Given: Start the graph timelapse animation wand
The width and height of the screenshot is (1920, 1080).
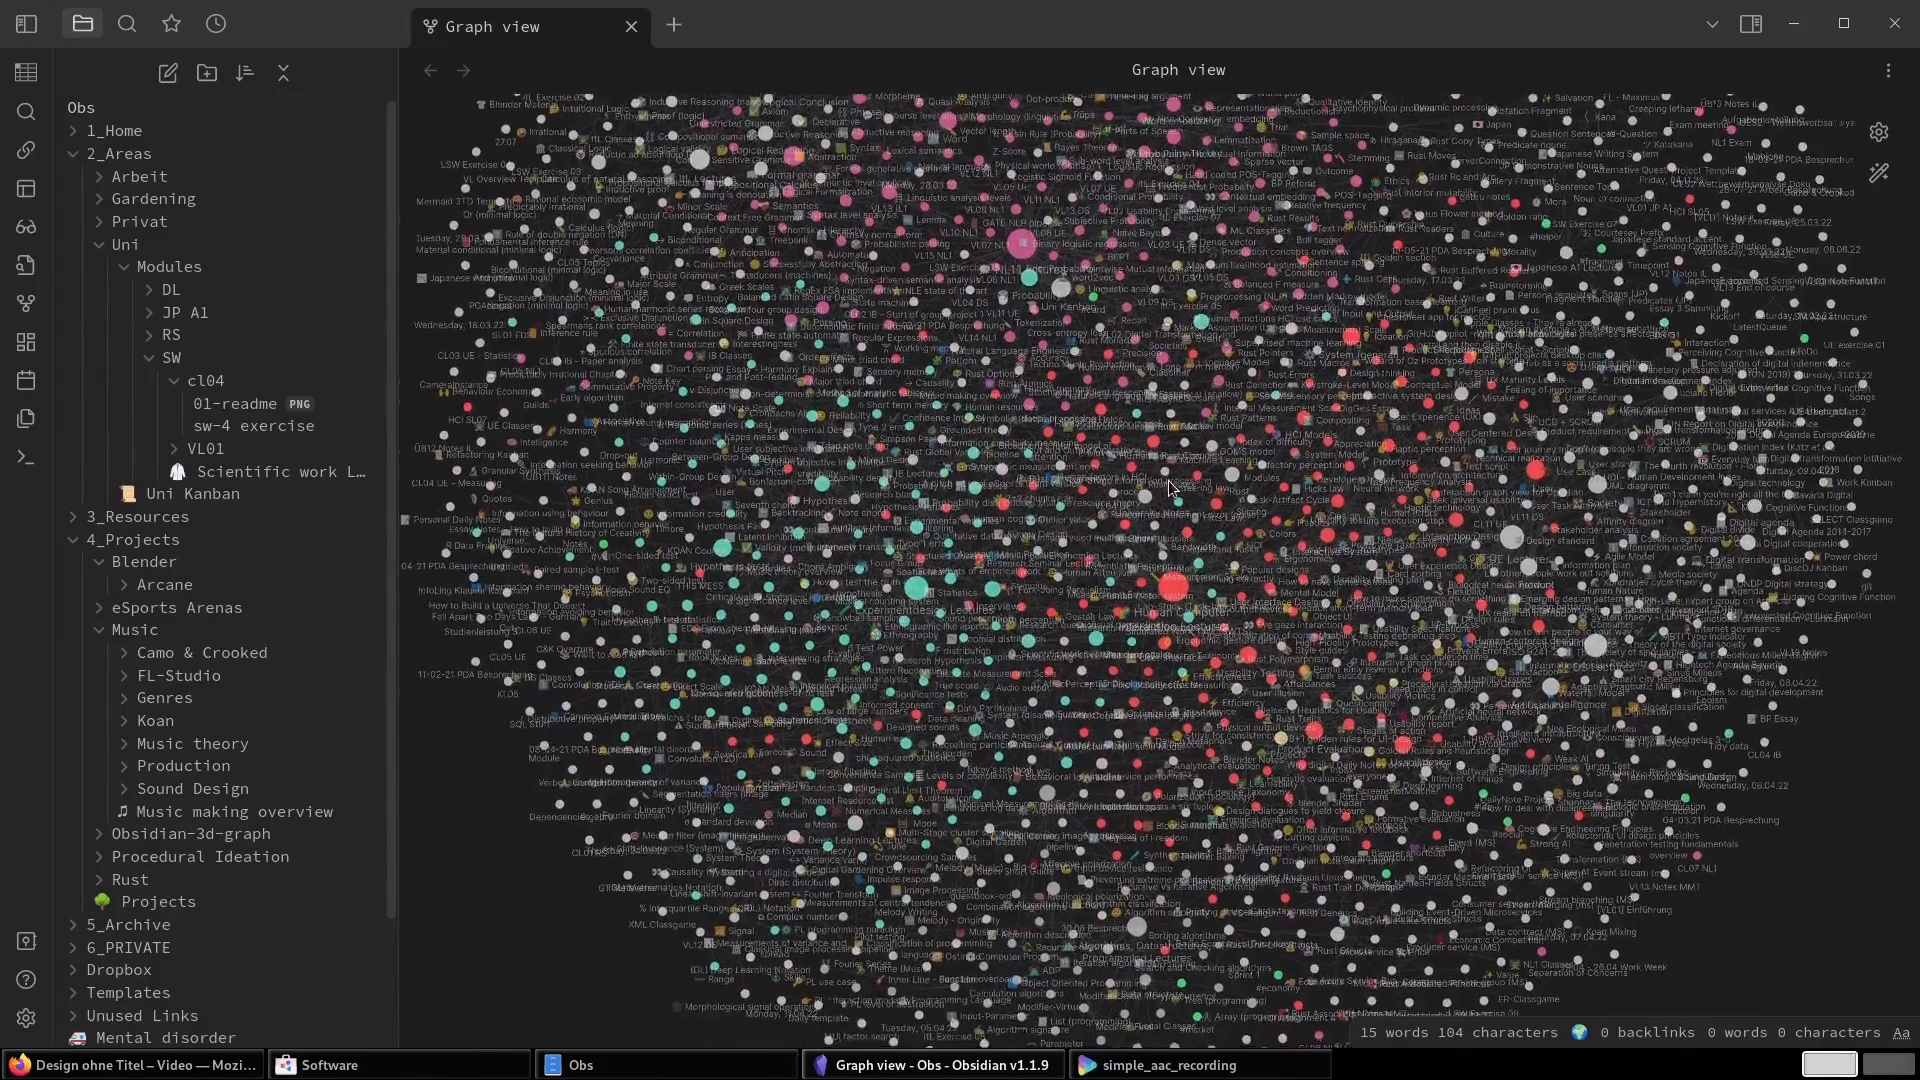Looking at the screenshot, I should coord(1879,173).
